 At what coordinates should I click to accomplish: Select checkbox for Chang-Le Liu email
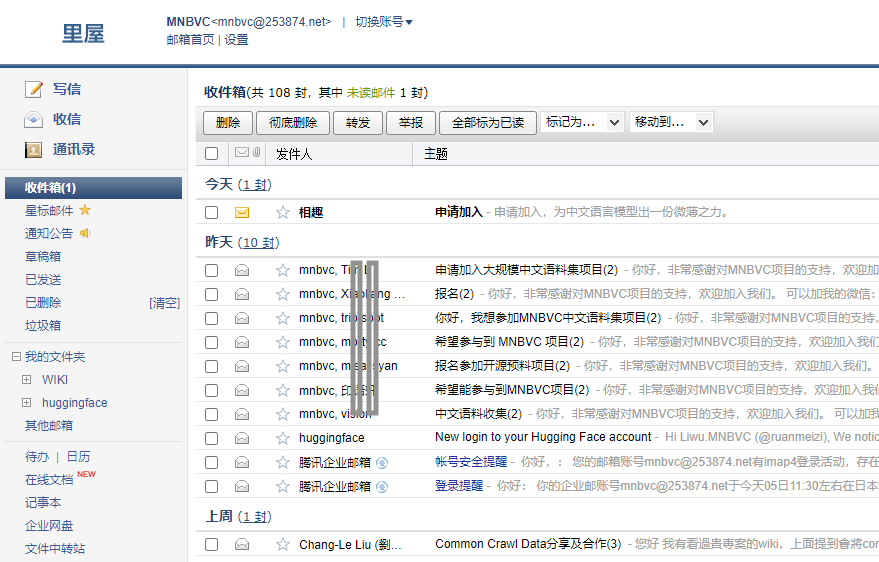click(211, 545)
